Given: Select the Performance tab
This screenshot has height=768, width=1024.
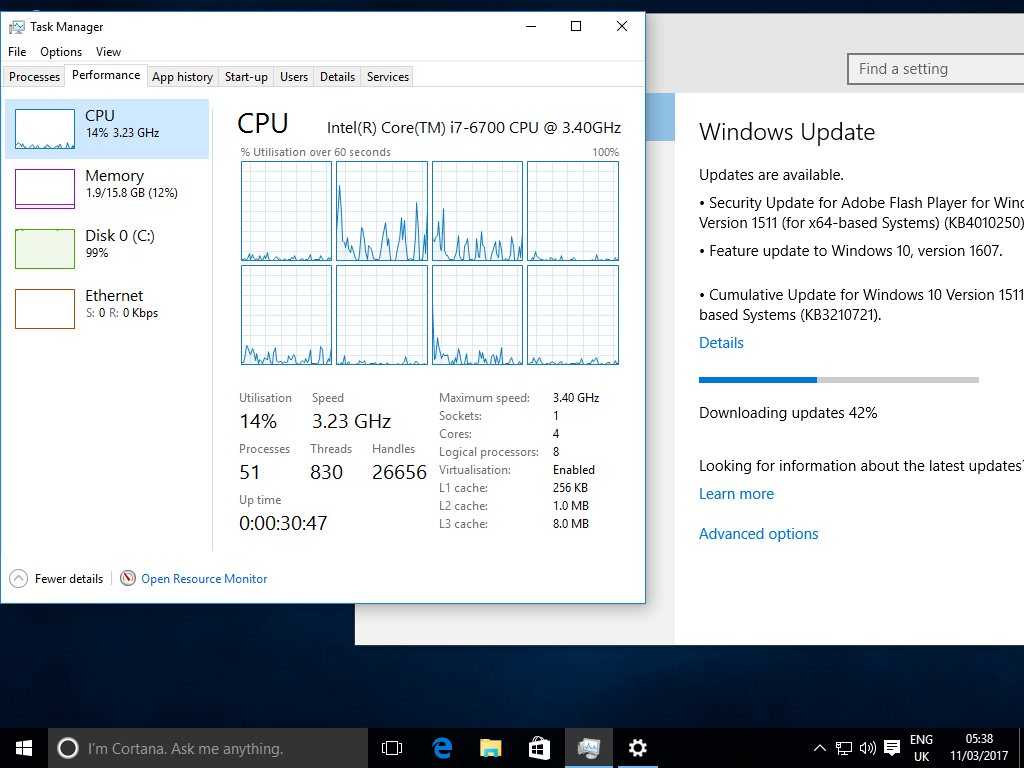Looking at the screenshot, I should click(106, 75).
